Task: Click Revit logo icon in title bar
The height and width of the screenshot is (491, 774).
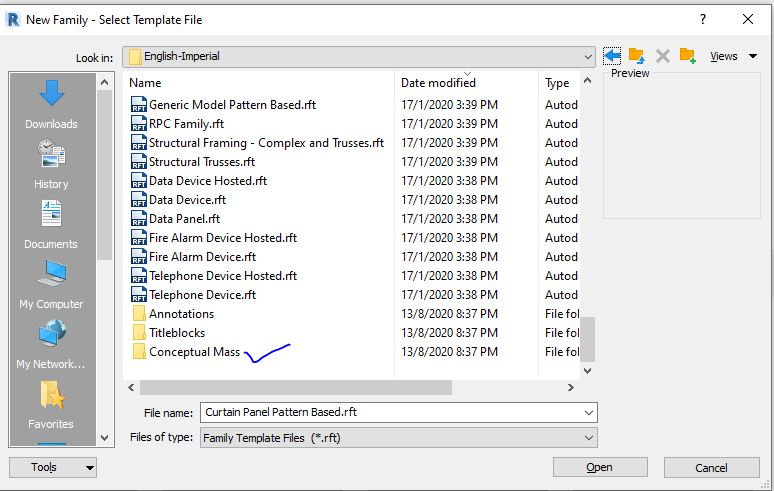Action: 12,20
